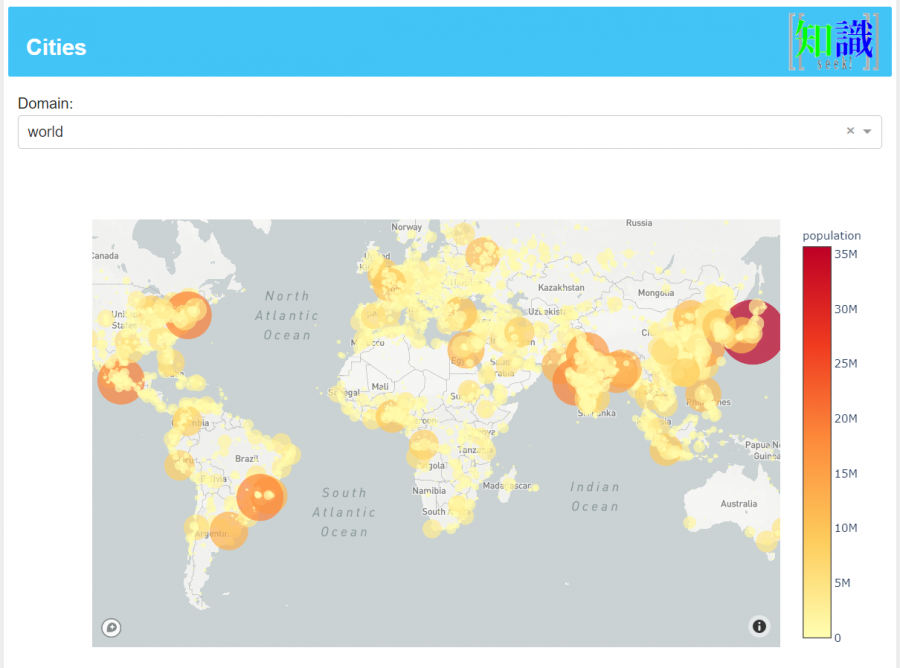Open the map attribution info icon
The width and height of the screenshot is (900, 668).
(x=759, y=626)
